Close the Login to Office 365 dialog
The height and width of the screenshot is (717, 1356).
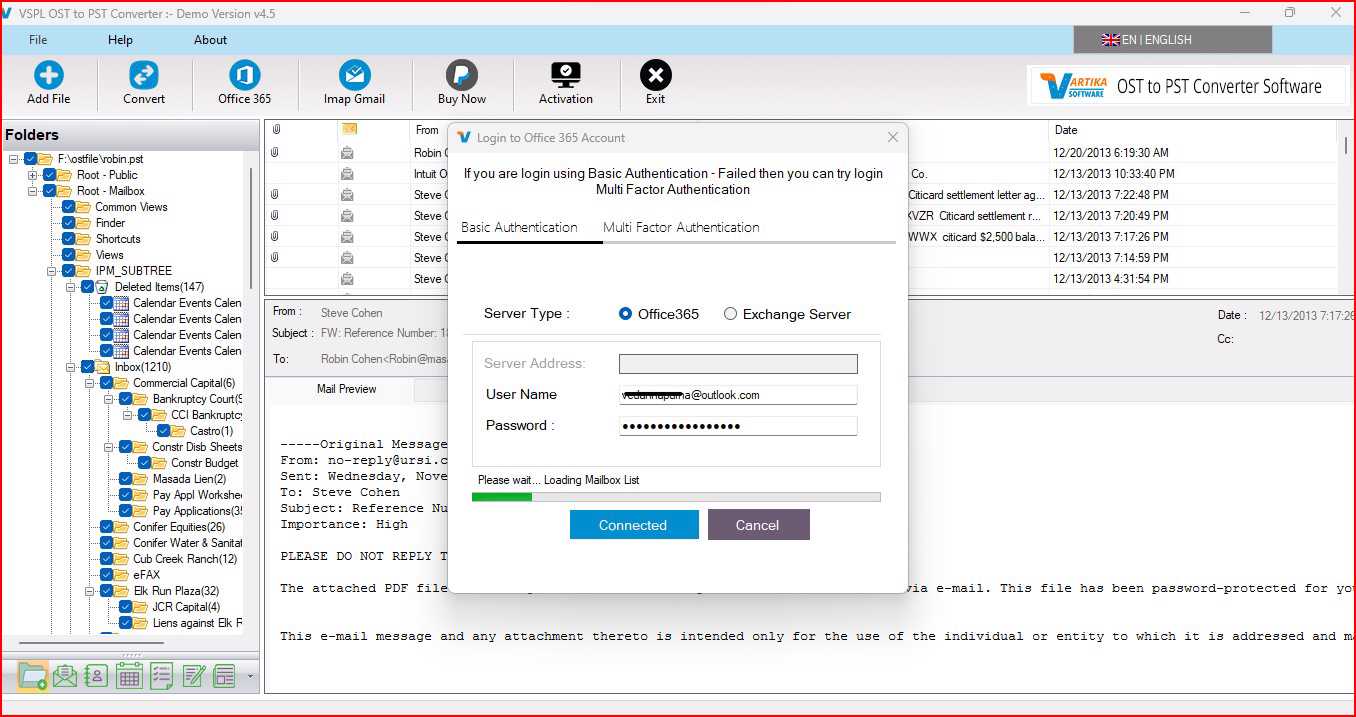coord(893,138)
